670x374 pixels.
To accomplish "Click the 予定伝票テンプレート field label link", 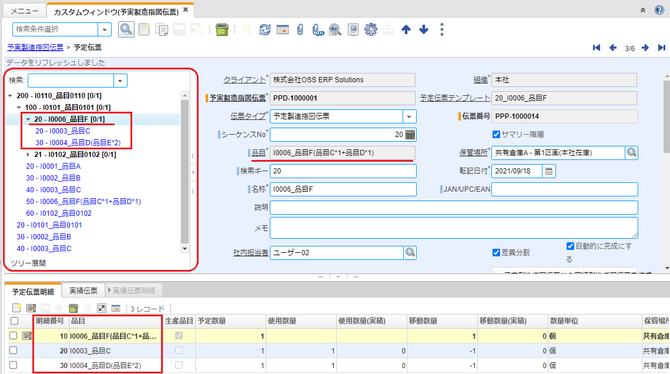I will point(455,98).
